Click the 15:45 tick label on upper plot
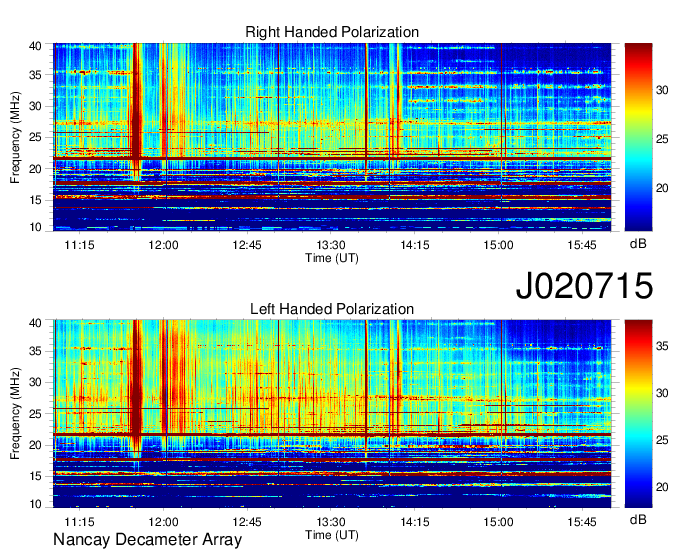Viewport: 680px width, 552px height. (582, 245)
